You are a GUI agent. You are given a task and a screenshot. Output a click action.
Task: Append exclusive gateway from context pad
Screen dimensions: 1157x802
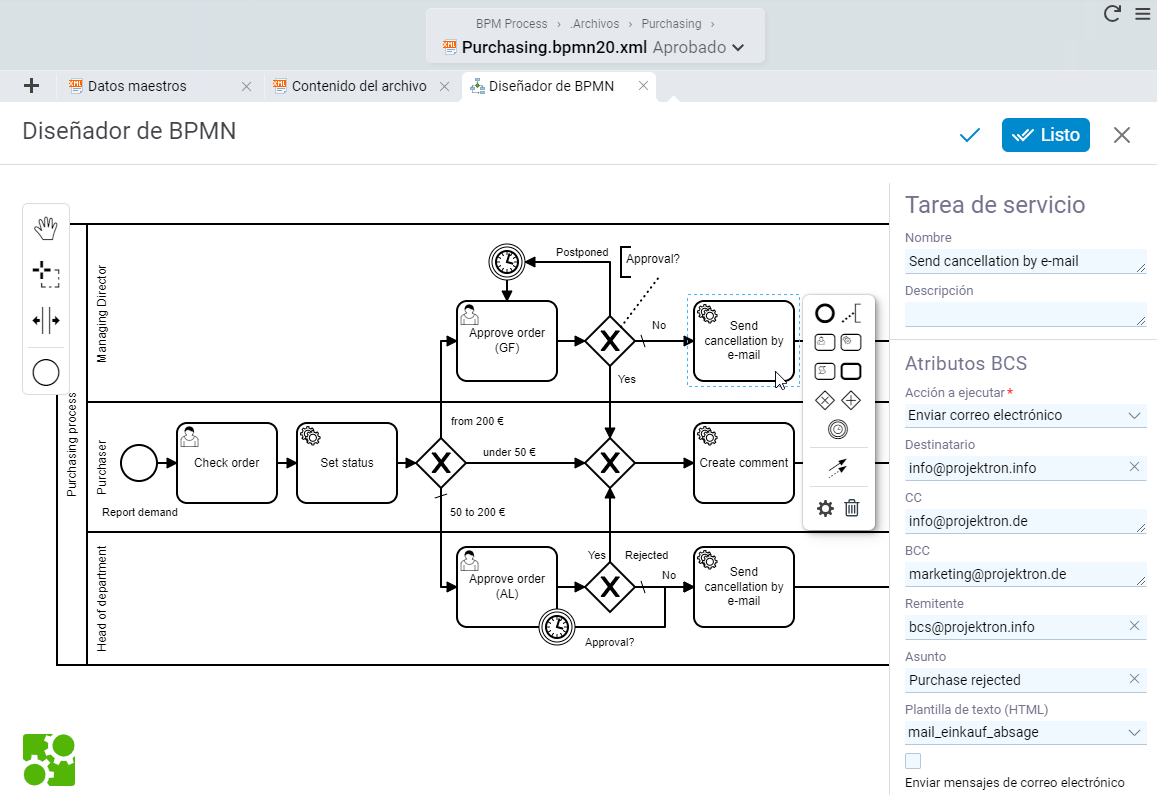coord(824,401)
